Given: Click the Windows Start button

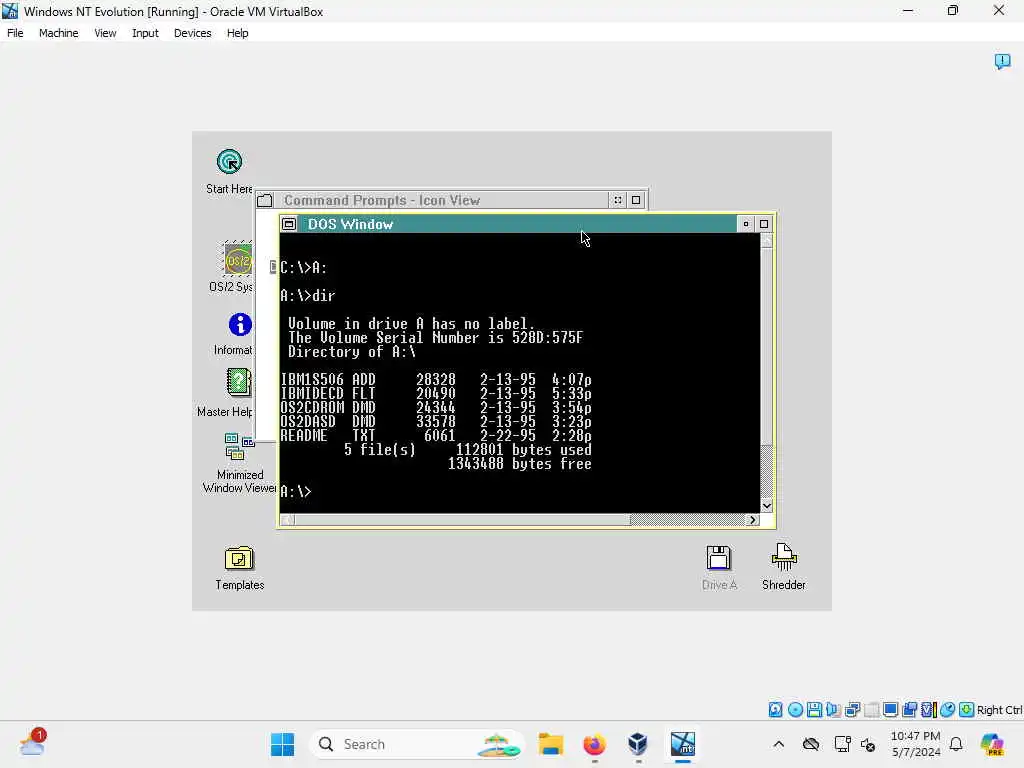Looking at the screenshot, I should pyautogui.click(x=283, y=744).
